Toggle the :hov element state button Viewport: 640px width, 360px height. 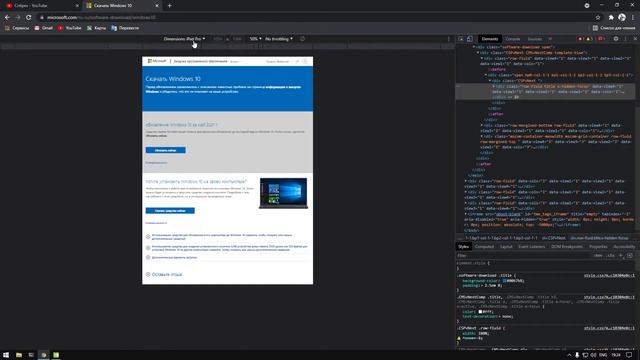(598, 256)
